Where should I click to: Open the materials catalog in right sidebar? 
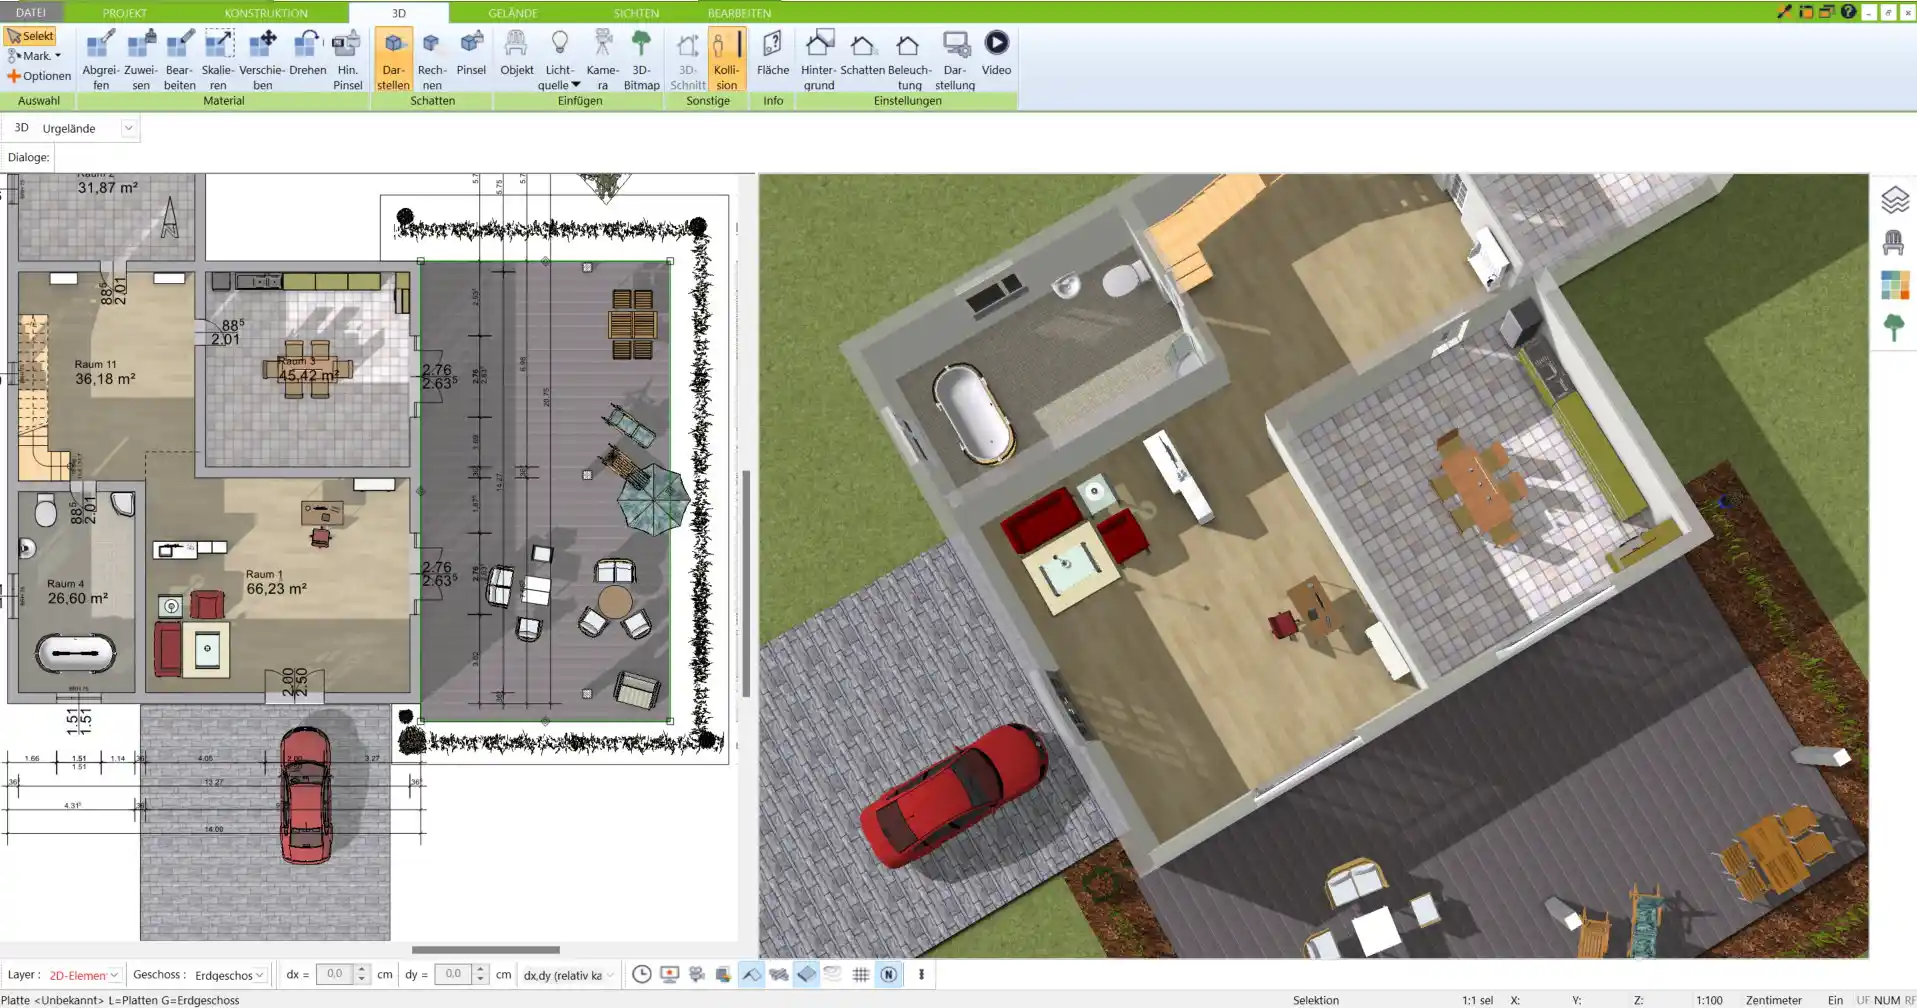pyautogui.click(x=1894, y=285)
